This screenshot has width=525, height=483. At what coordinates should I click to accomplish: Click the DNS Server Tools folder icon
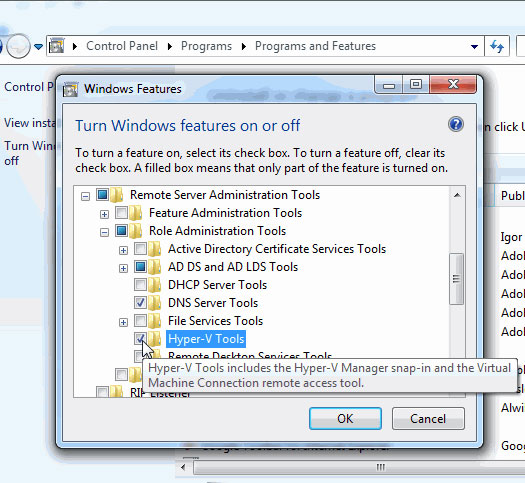(x=155, y=303)
